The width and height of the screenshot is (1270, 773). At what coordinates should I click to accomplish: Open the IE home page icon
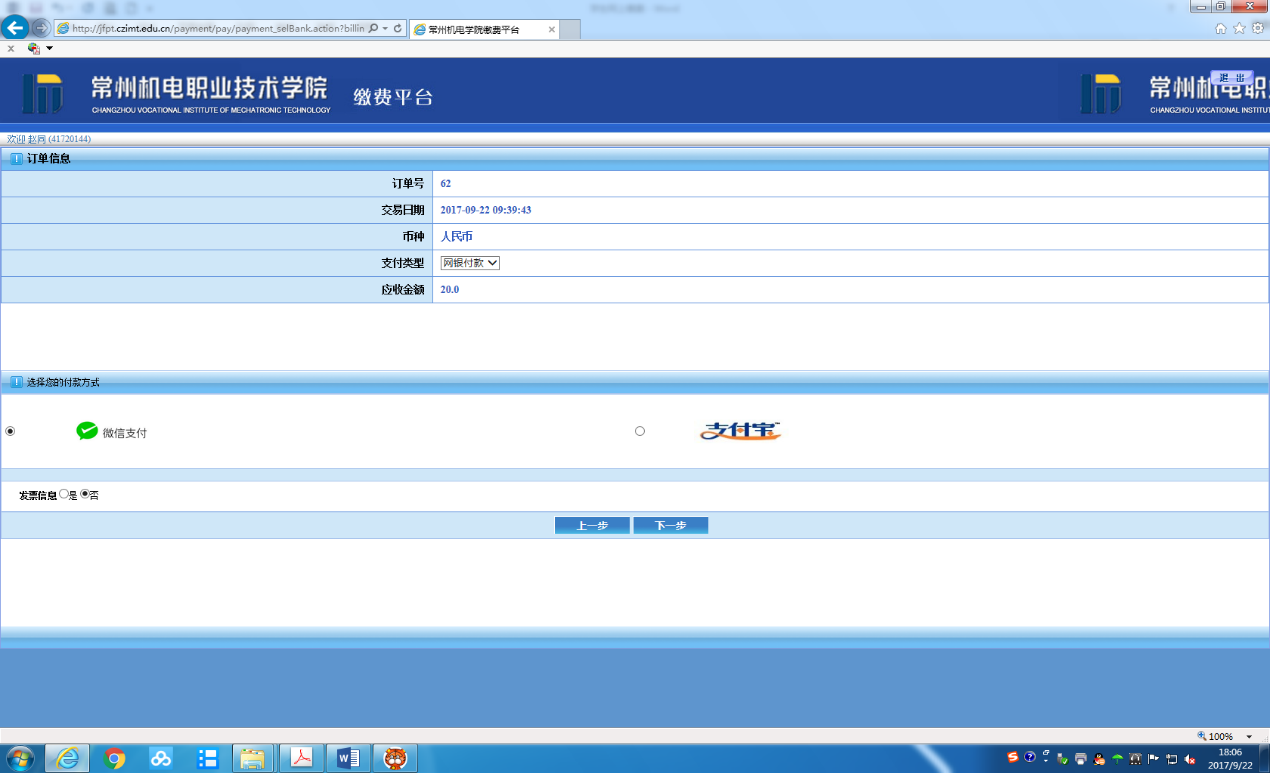[x=1221, y=29]
